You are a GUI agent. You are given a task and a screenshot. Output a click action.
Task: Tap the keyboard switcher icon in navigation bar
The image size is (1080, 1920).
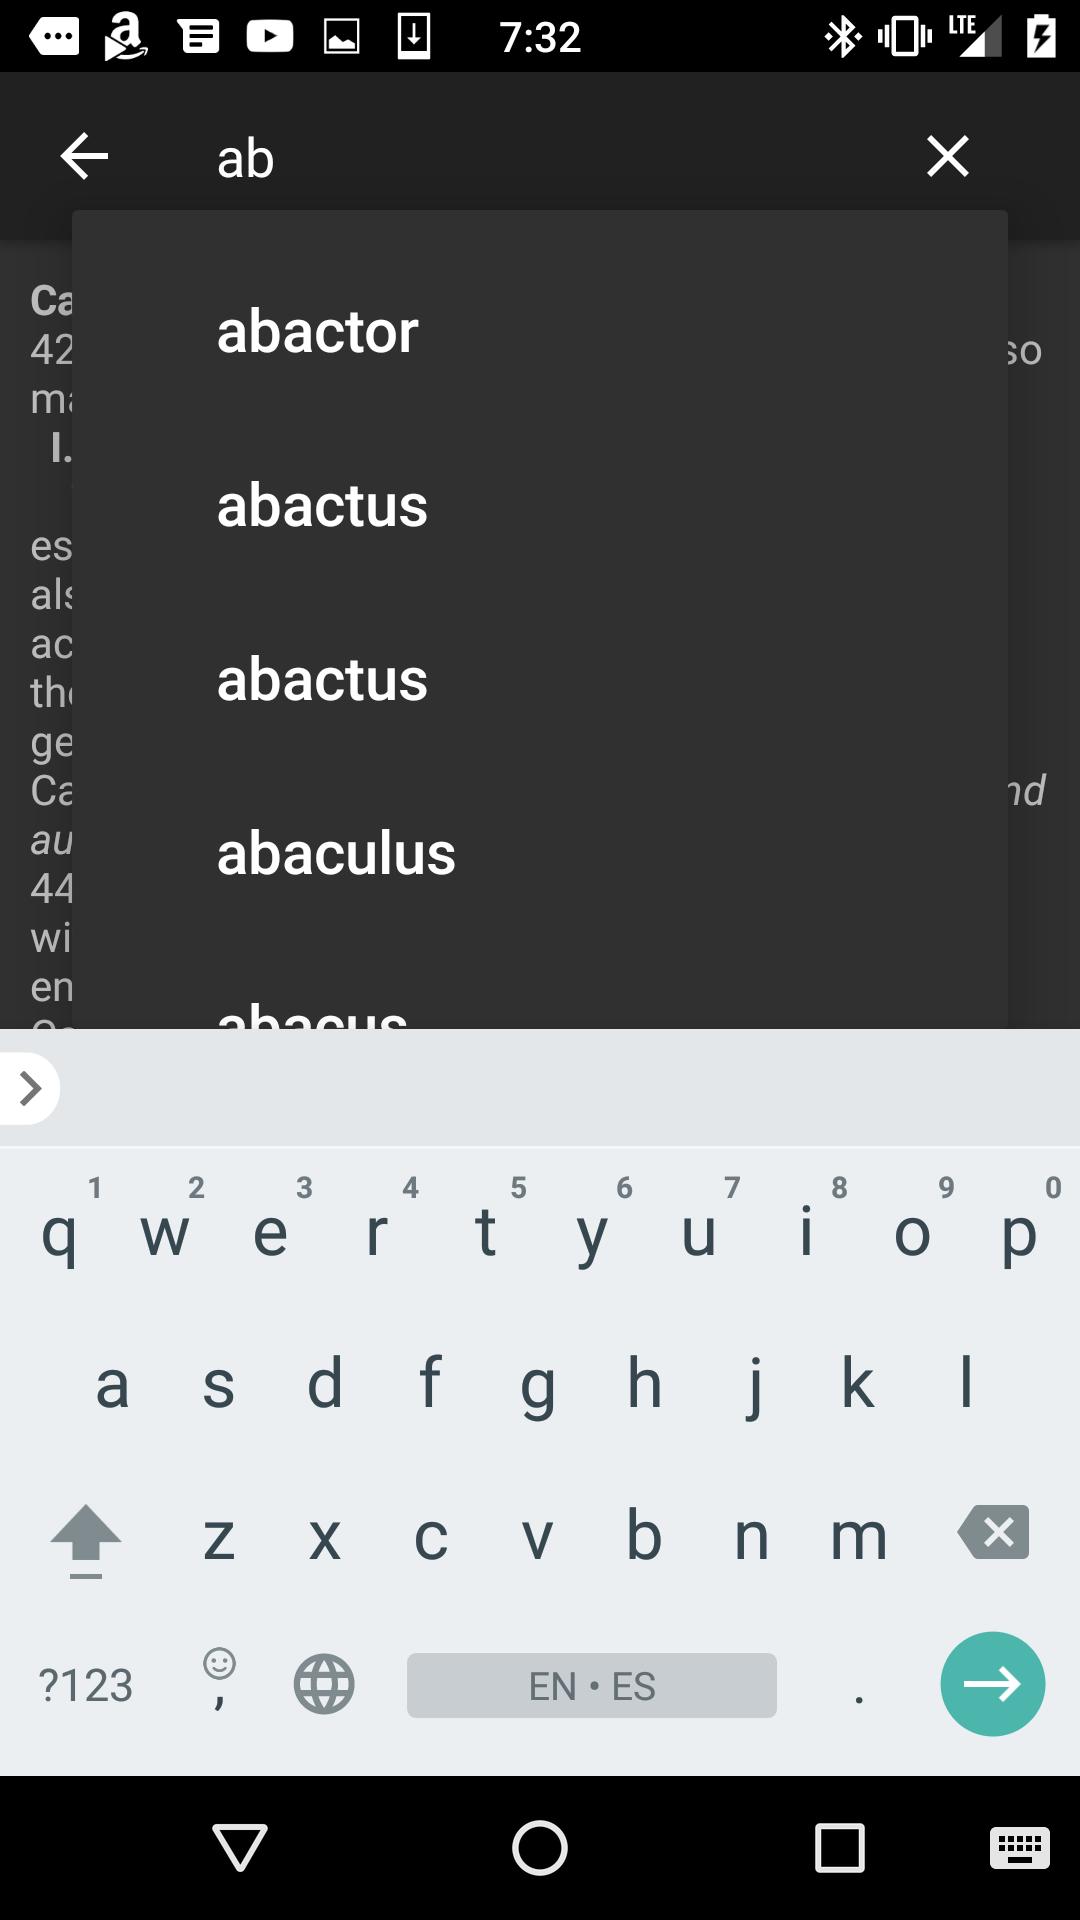(1020, 1847)
